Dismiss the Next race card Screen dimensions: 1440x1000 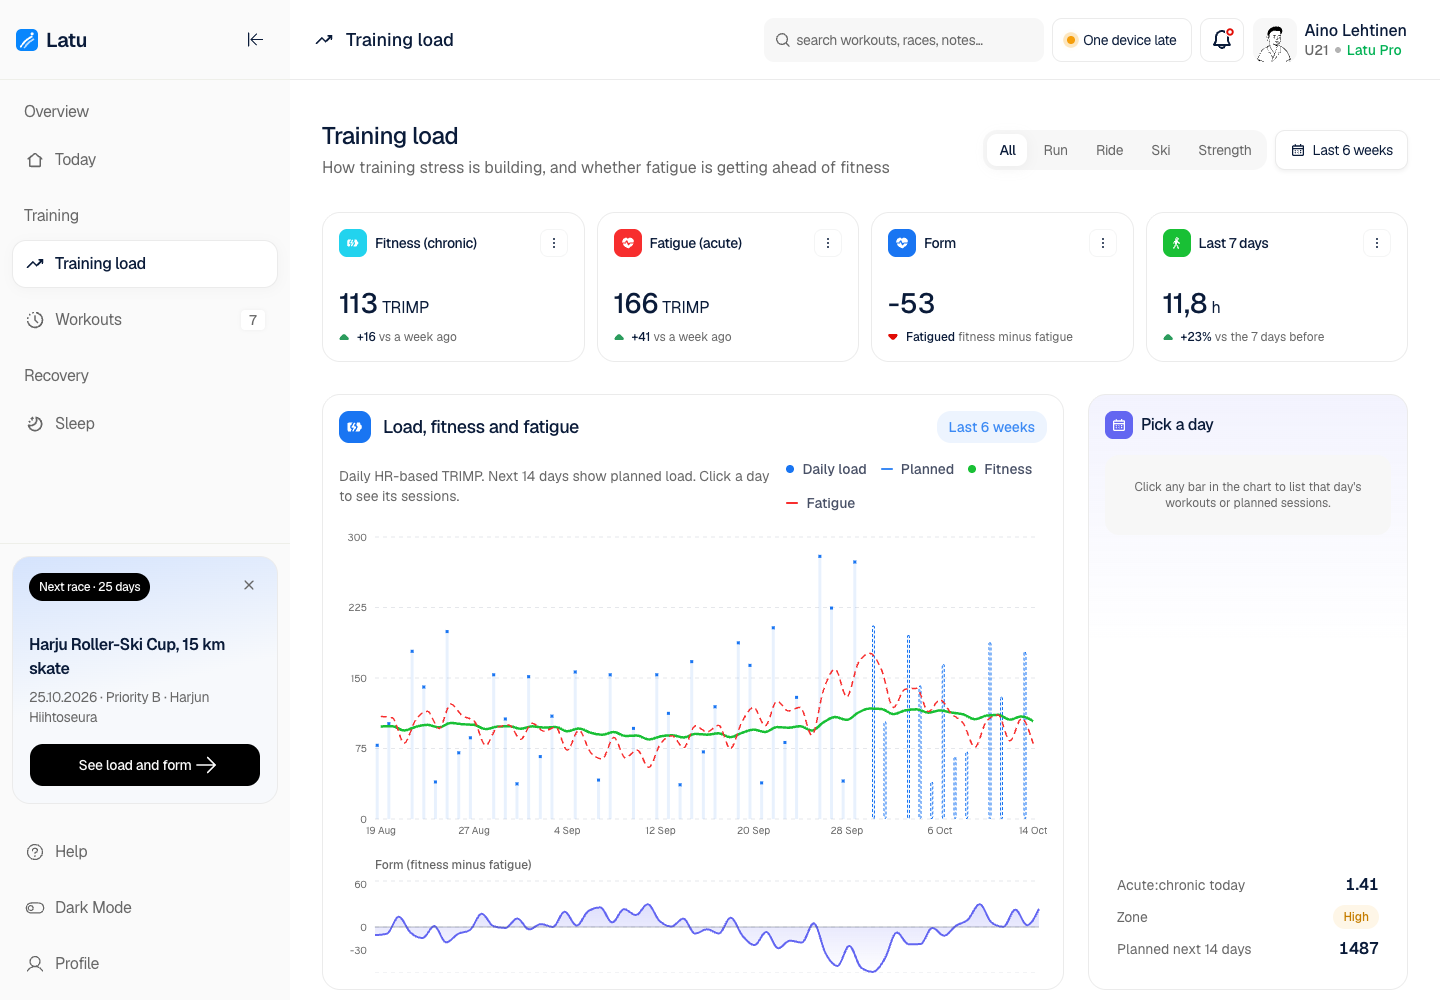249,585
